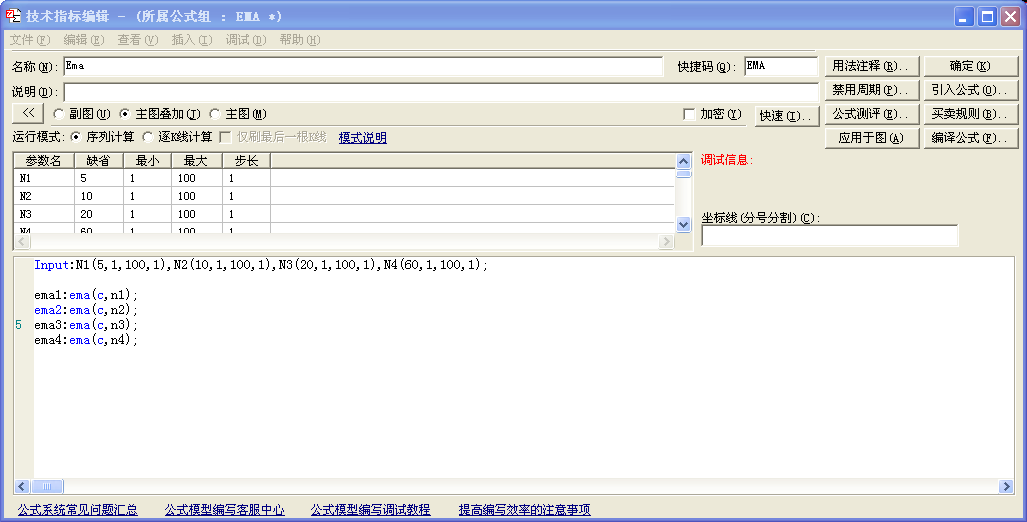Click 应用于图(A) button
Image resolution: width=1027 pixels, height=522 pixels.
(872, 138)
